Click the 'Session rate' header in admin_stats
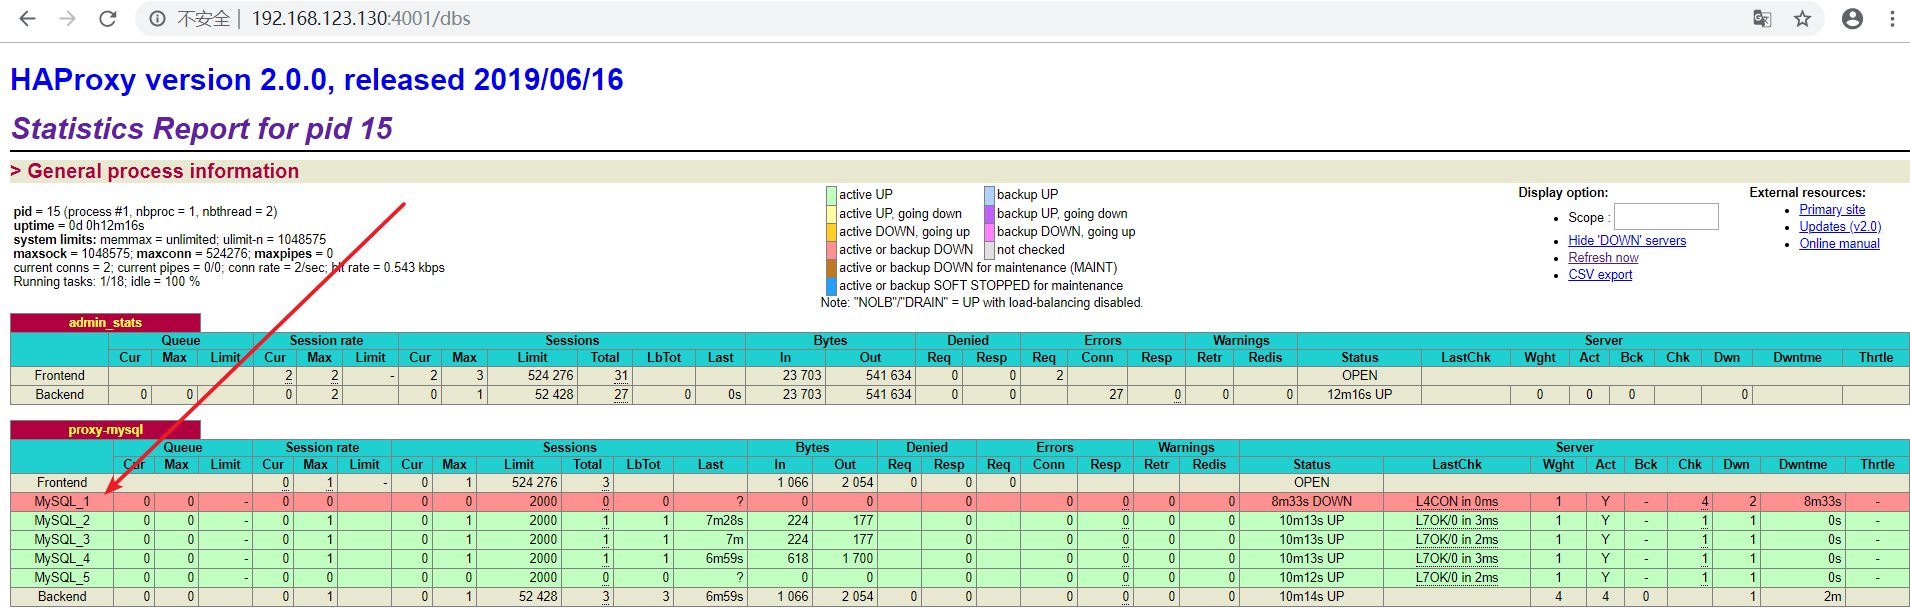 [326, 341]
